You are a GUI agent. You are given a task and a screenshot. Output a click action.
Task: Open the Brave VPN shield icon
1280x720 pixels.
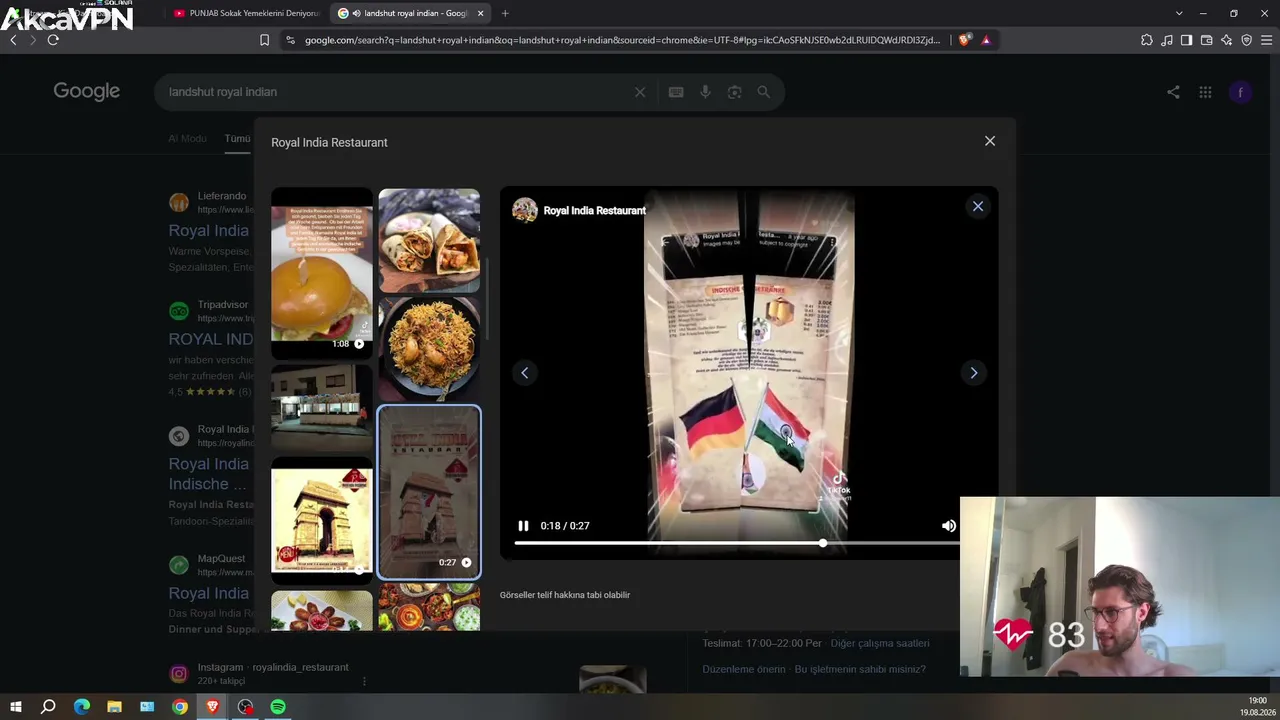click(1247, 40)
